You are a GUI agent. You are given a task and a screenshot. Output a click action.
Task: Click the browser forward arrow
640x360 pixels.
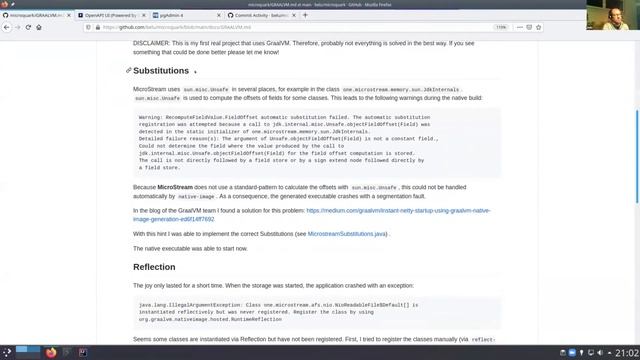click(x=18, y=27)
